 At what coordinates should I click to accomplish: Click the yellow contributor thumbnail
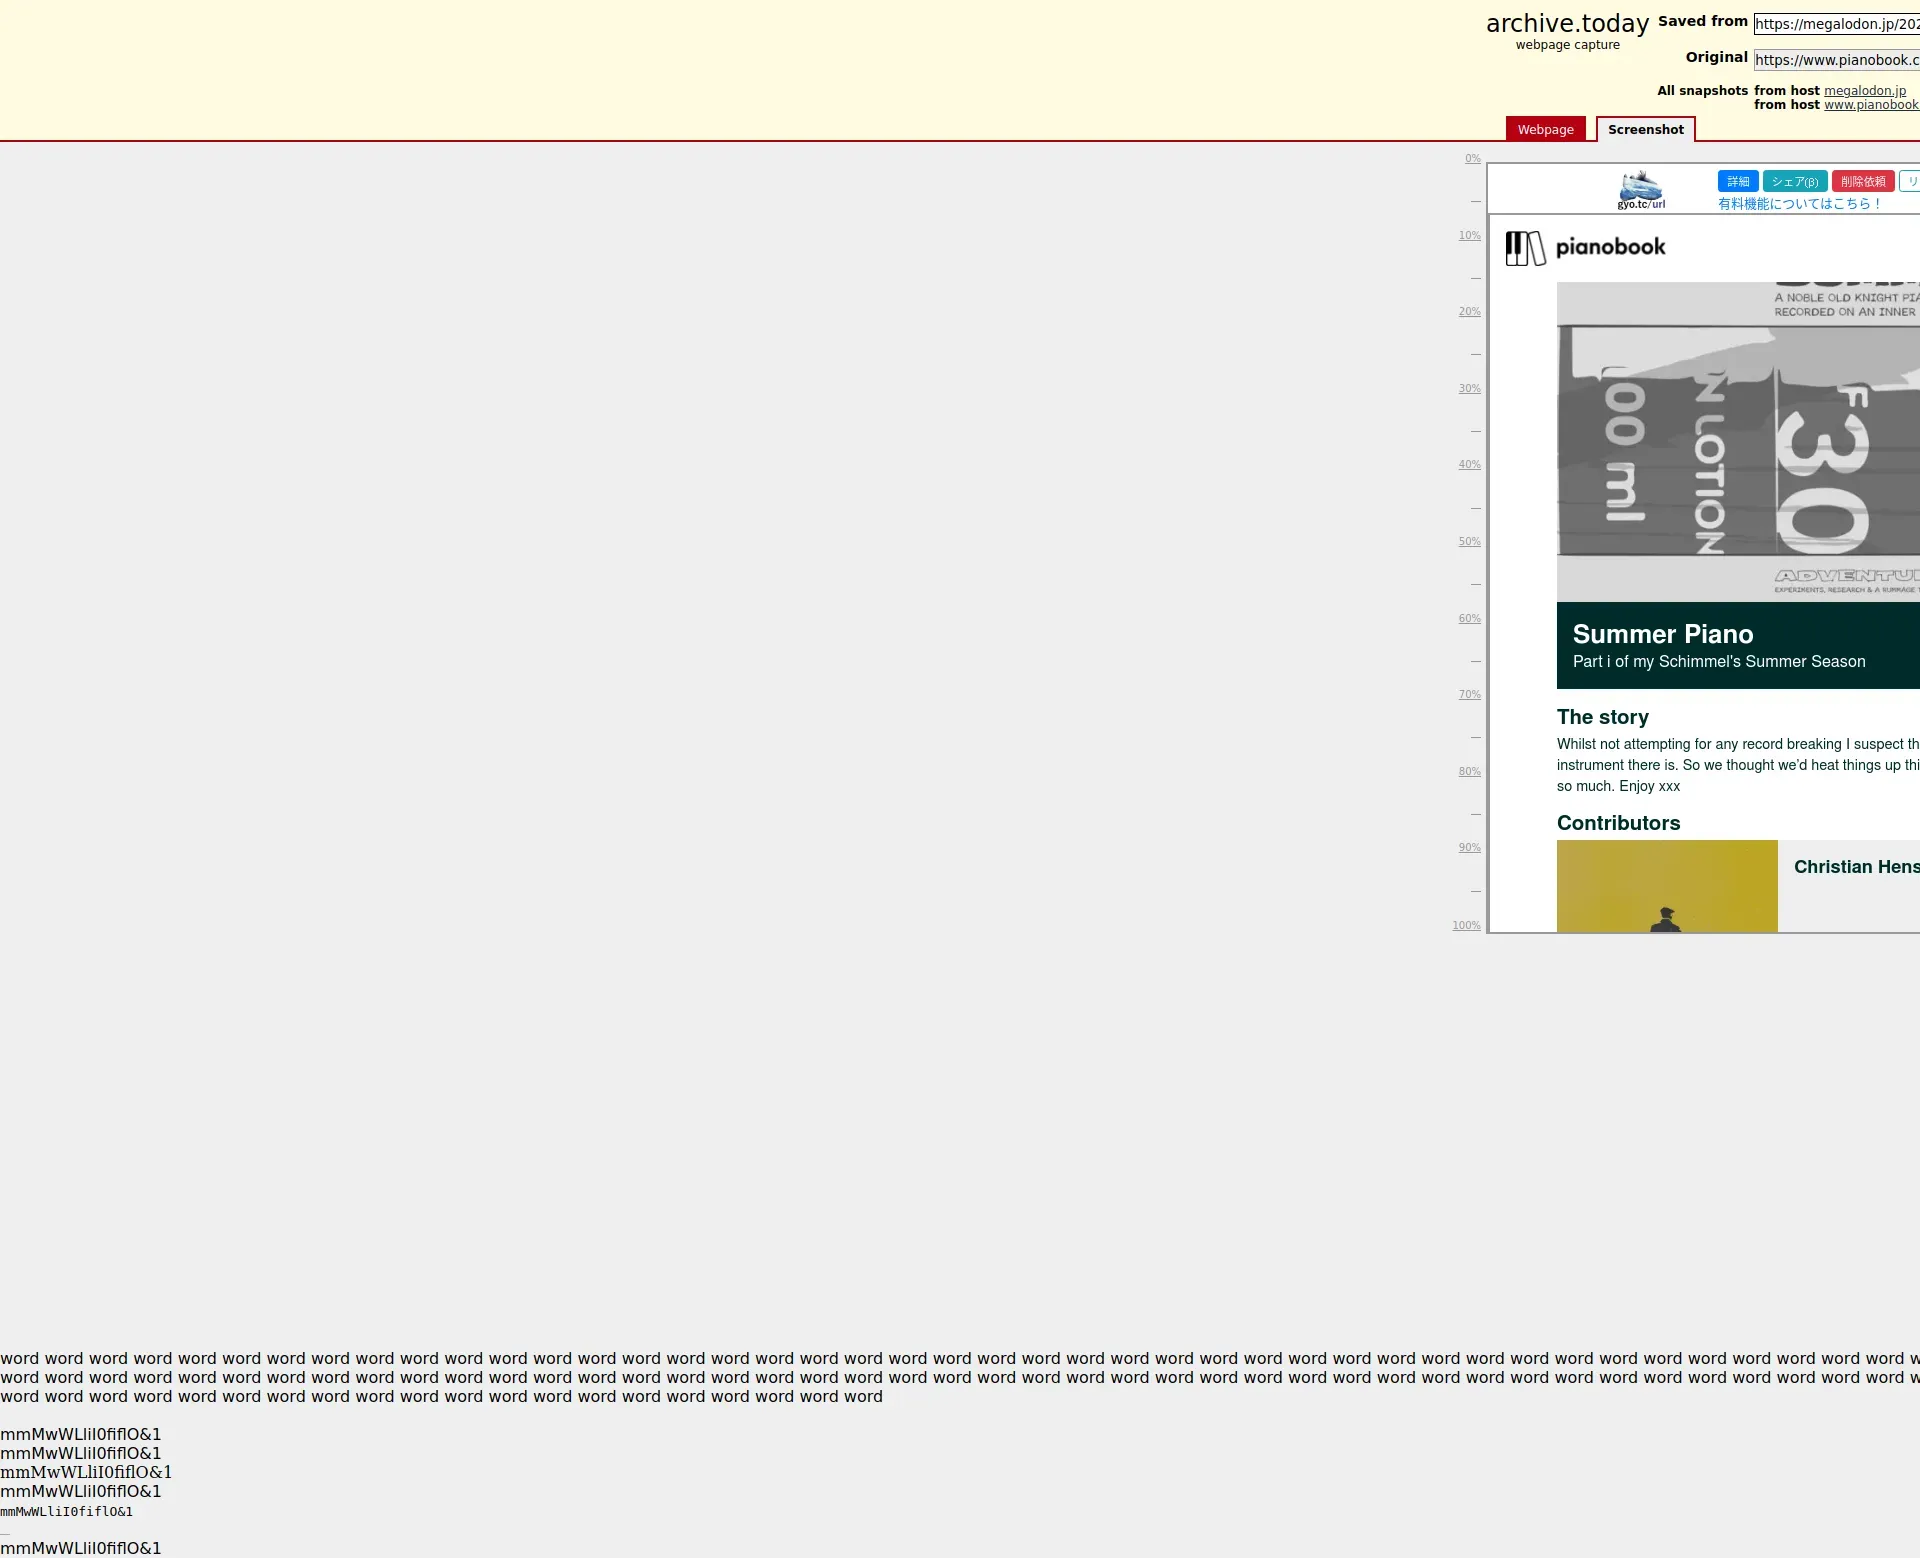point(1667,886)
